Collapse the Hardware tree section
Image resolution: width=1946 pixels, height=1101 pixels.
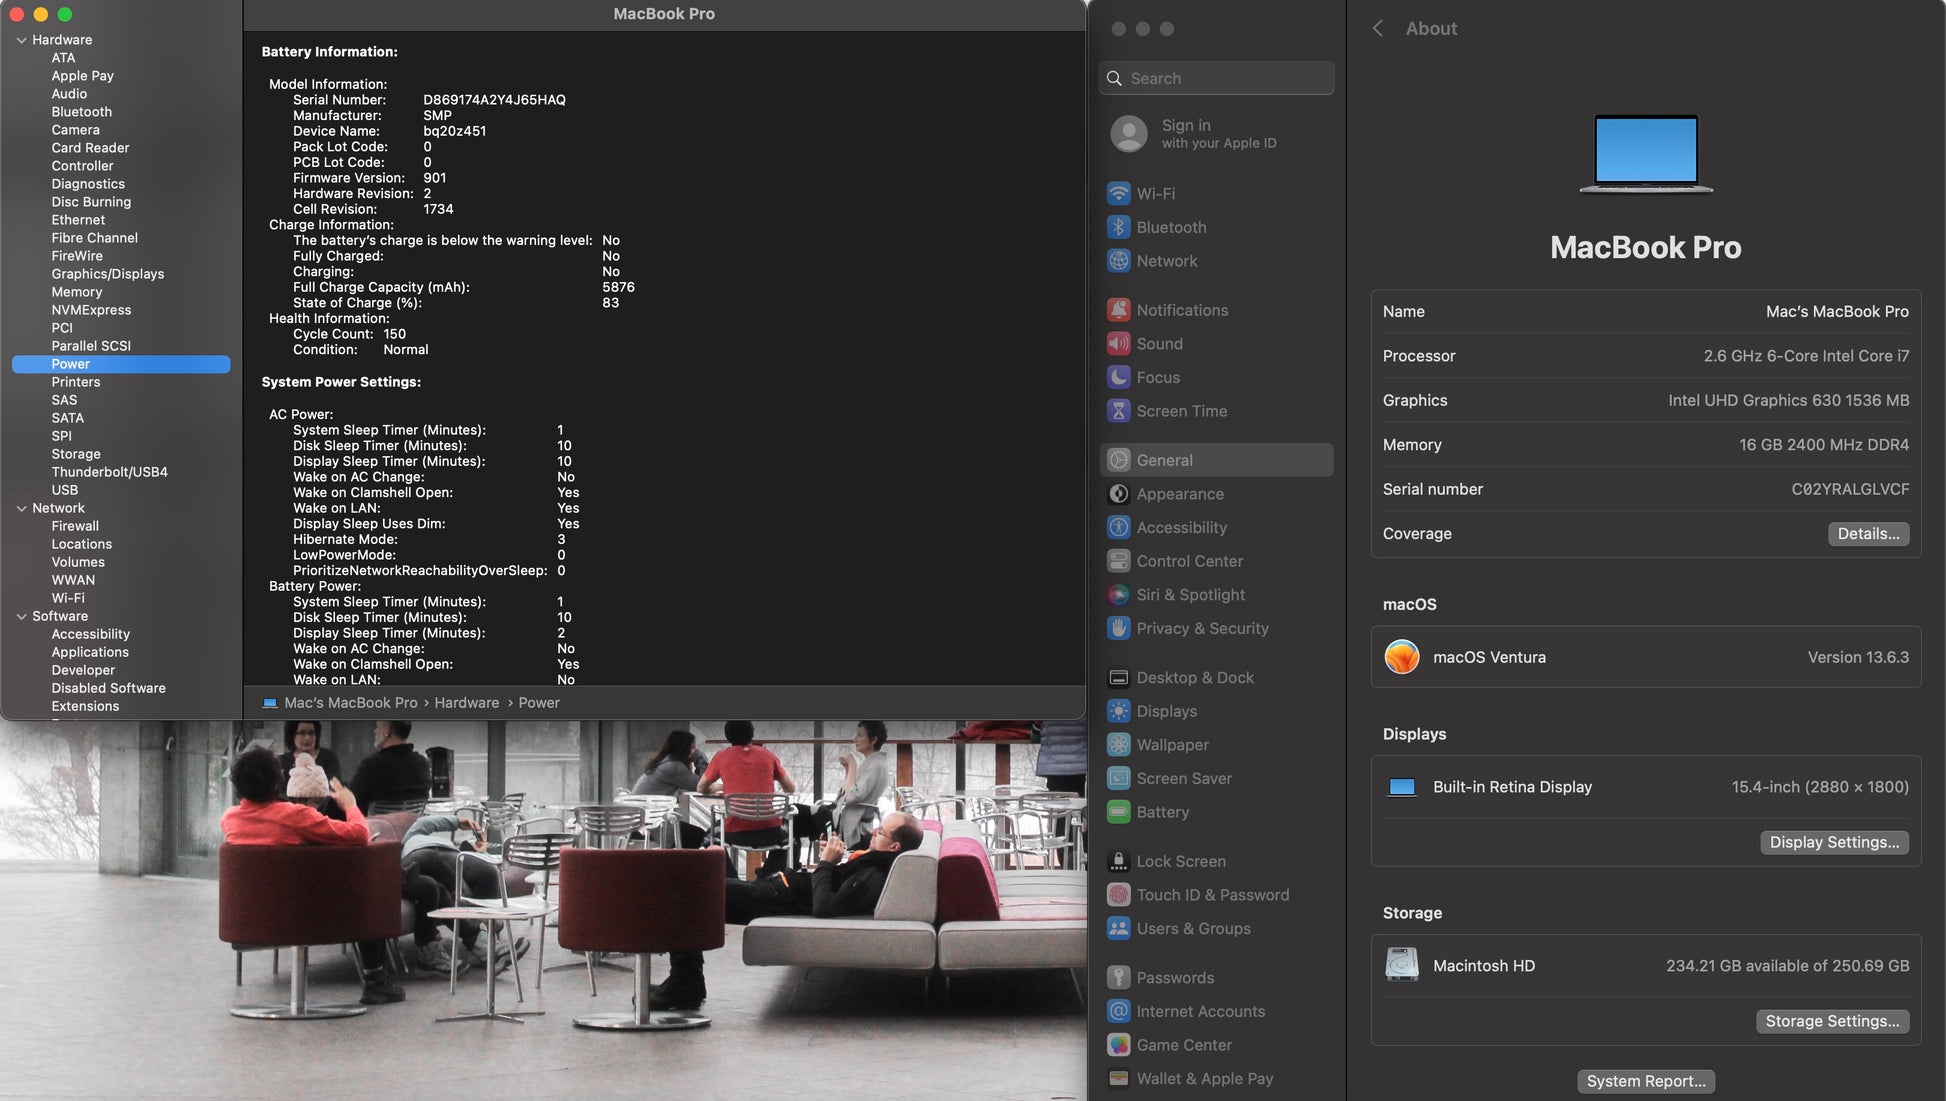click(x=21, y=40)
